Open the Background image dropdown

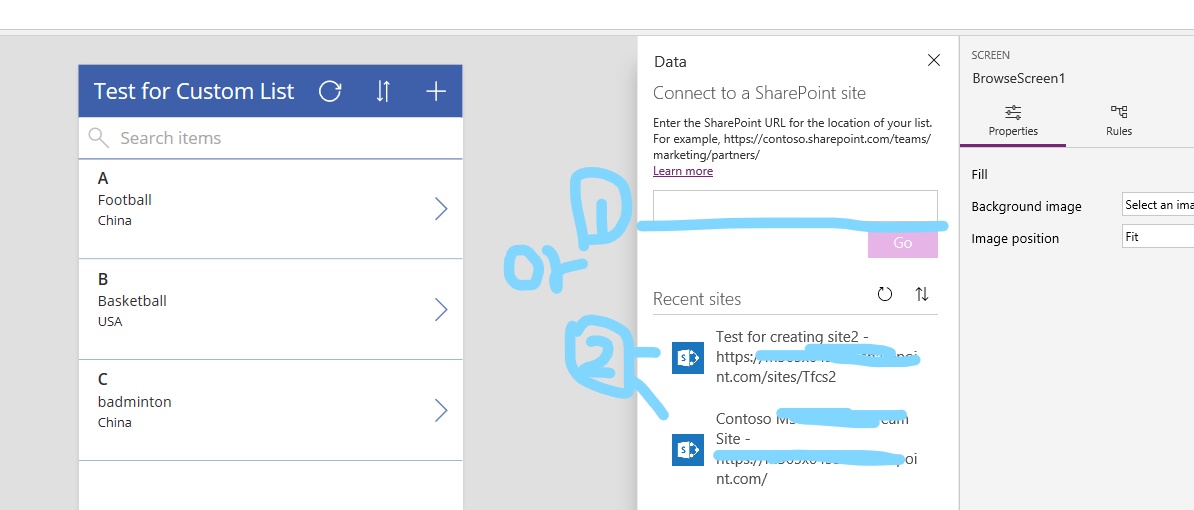[1158, 205]
